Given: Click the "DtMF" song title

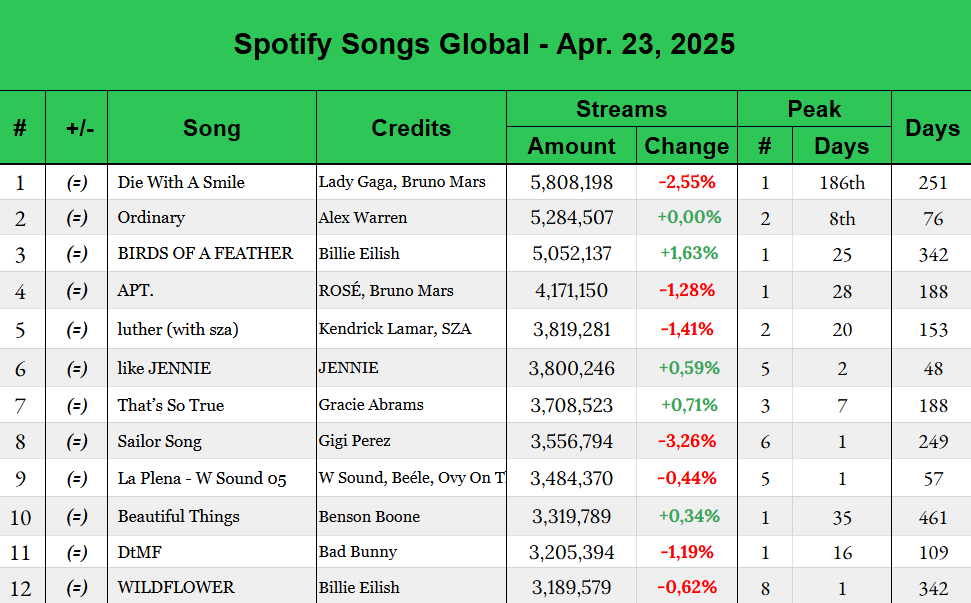Looking at the screenshot, I should [139, 551].
